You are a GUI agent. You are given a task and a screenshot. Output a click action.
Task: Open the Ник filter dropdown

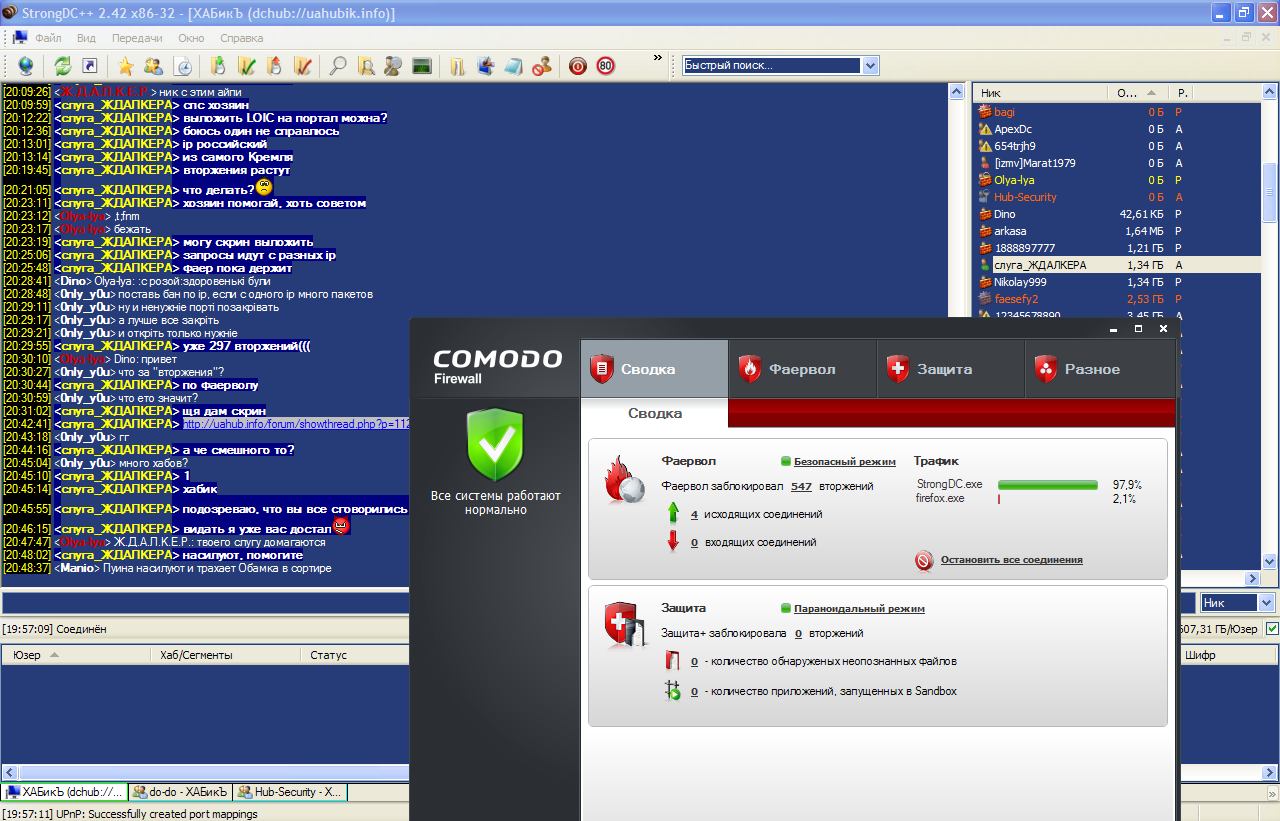point(1265,603)
